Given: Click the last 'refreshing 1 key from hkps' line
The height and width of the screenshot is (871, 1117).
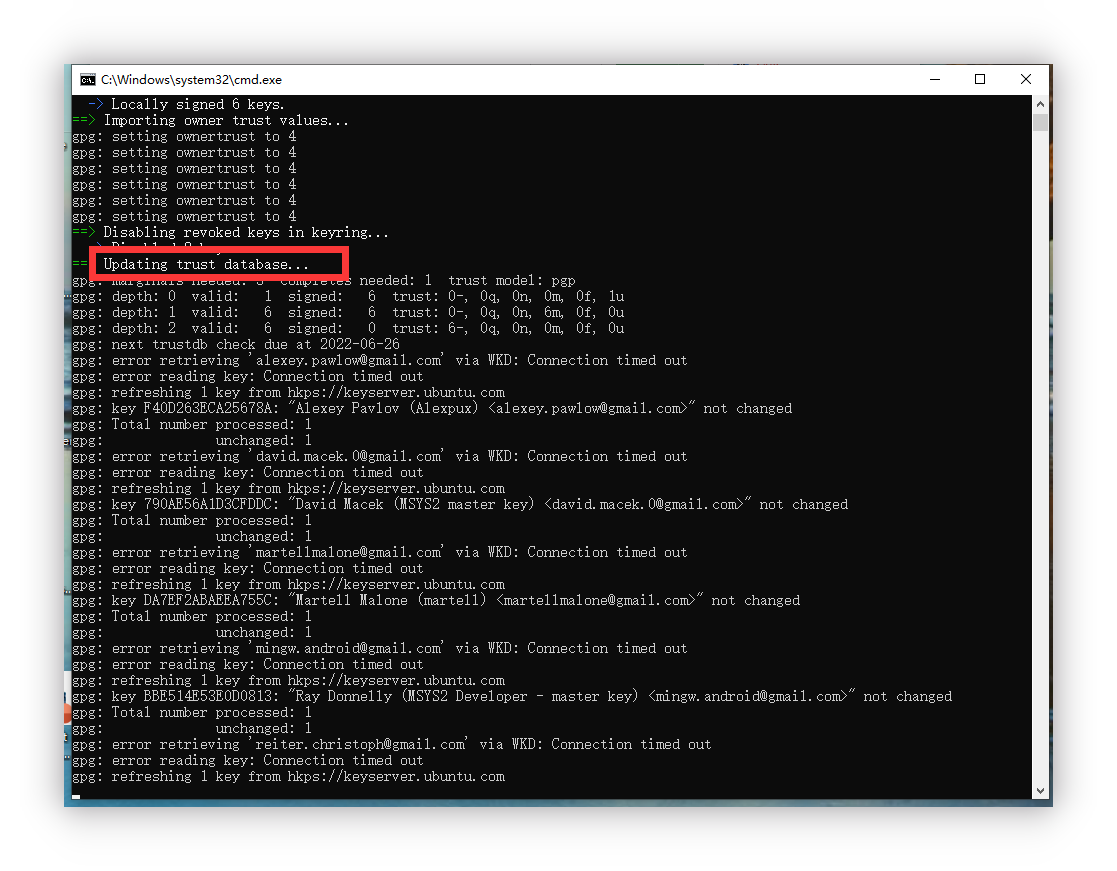Looking at the screenshot, I should pyautogui.click(x=289, y=776).
